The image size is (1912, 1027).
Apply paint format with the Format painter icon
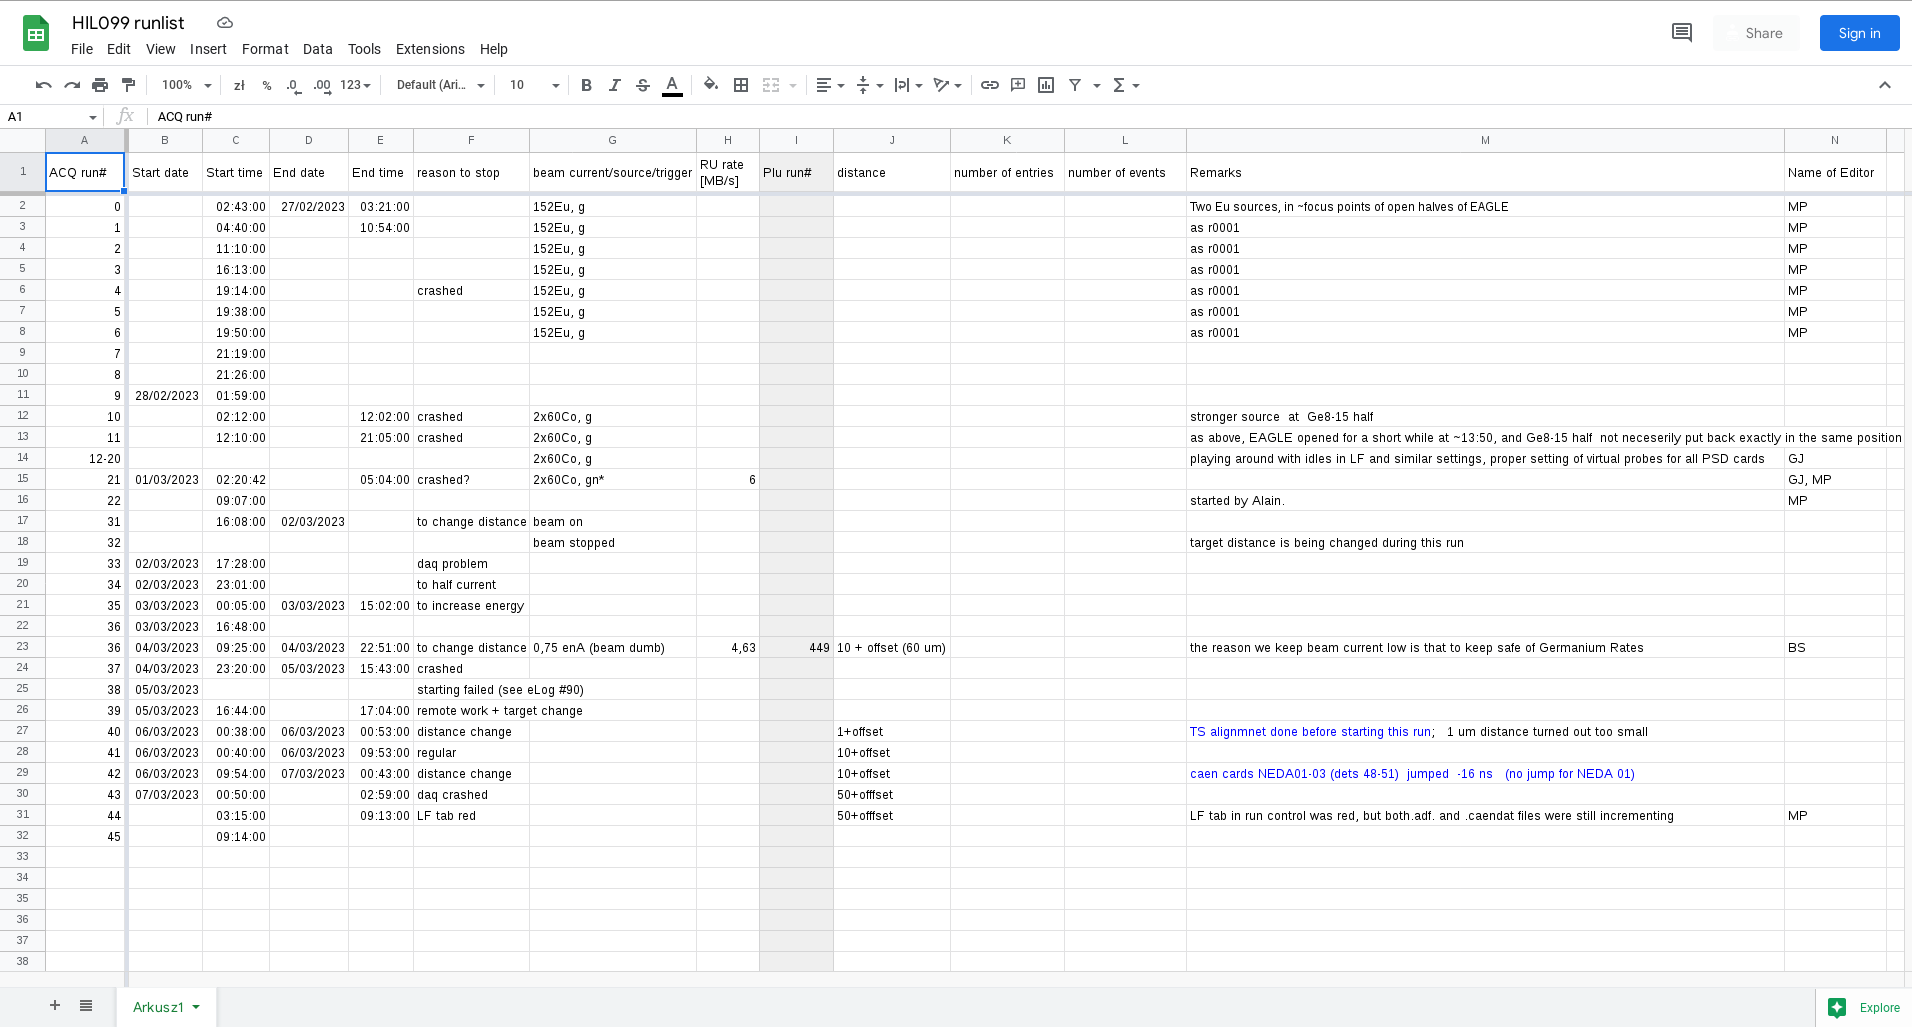[x=128, y=85]
